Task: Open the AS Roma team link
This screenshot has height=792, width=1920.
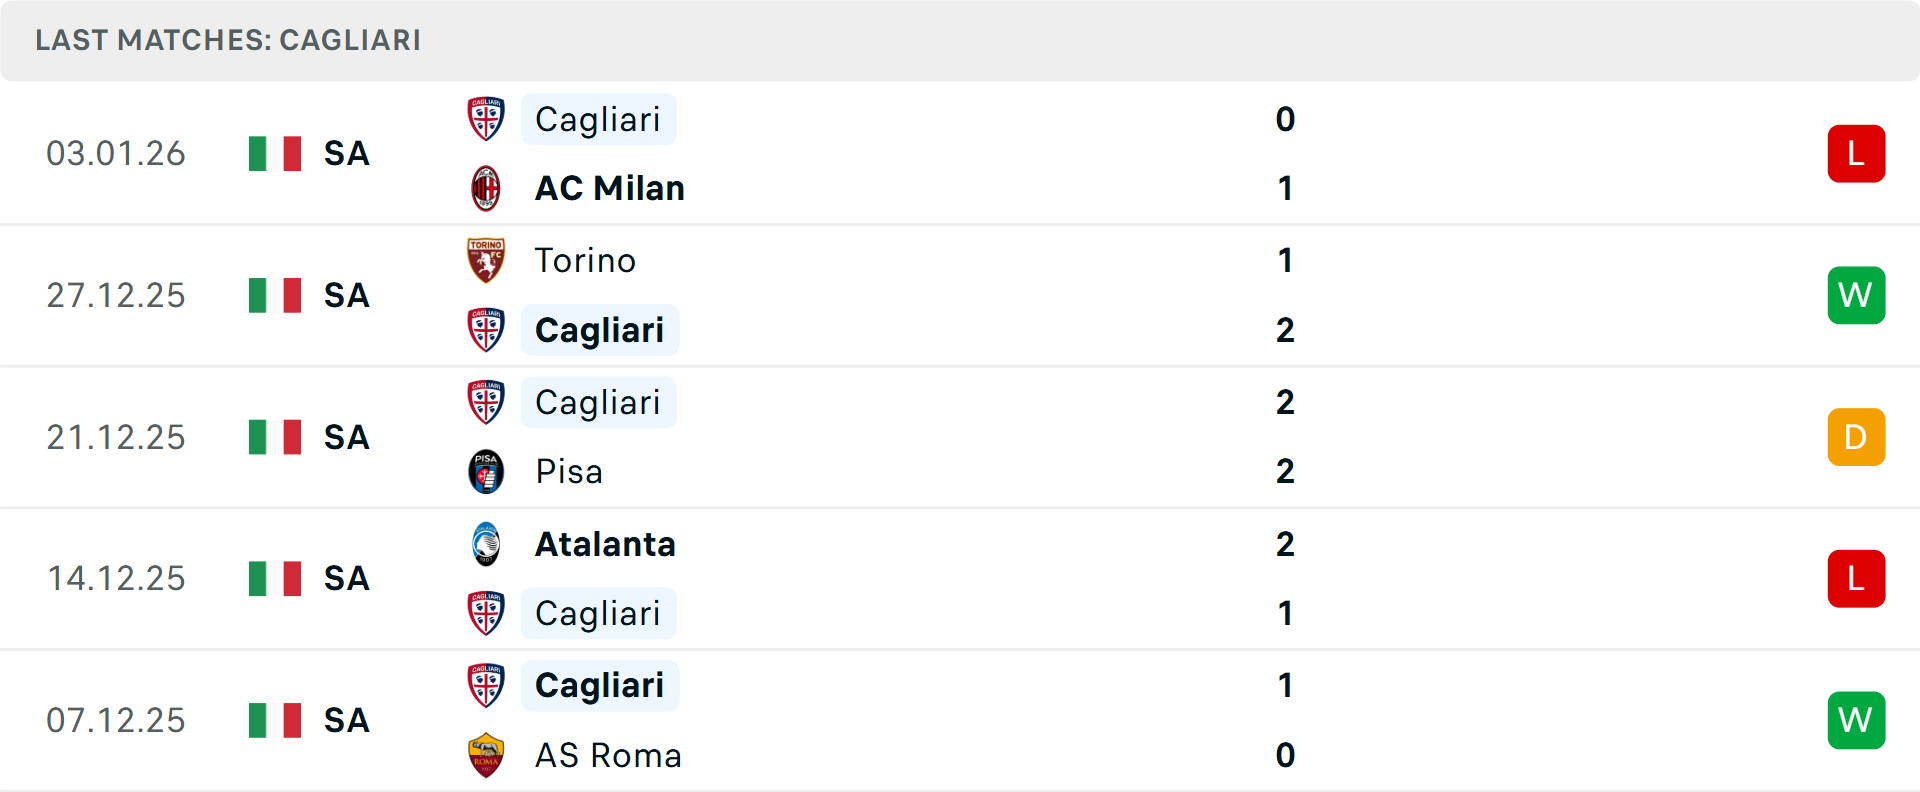Action: point(608,755)
